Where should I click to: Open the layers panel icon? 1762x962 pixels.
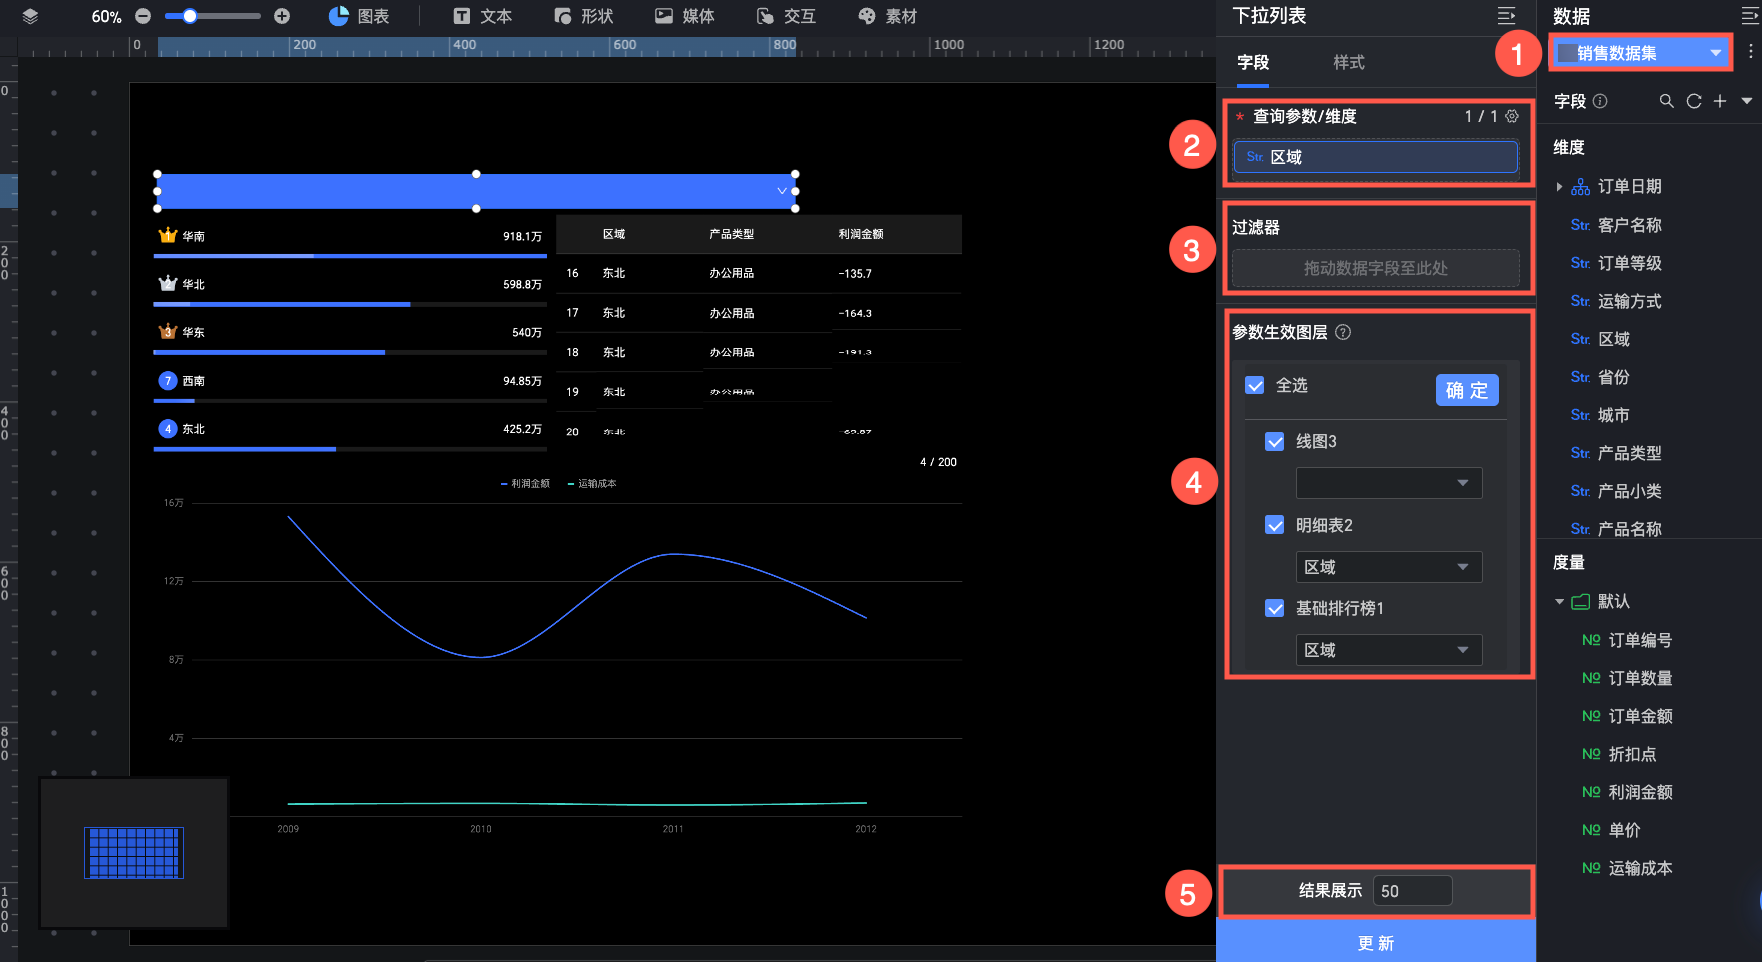pos(30,16)
